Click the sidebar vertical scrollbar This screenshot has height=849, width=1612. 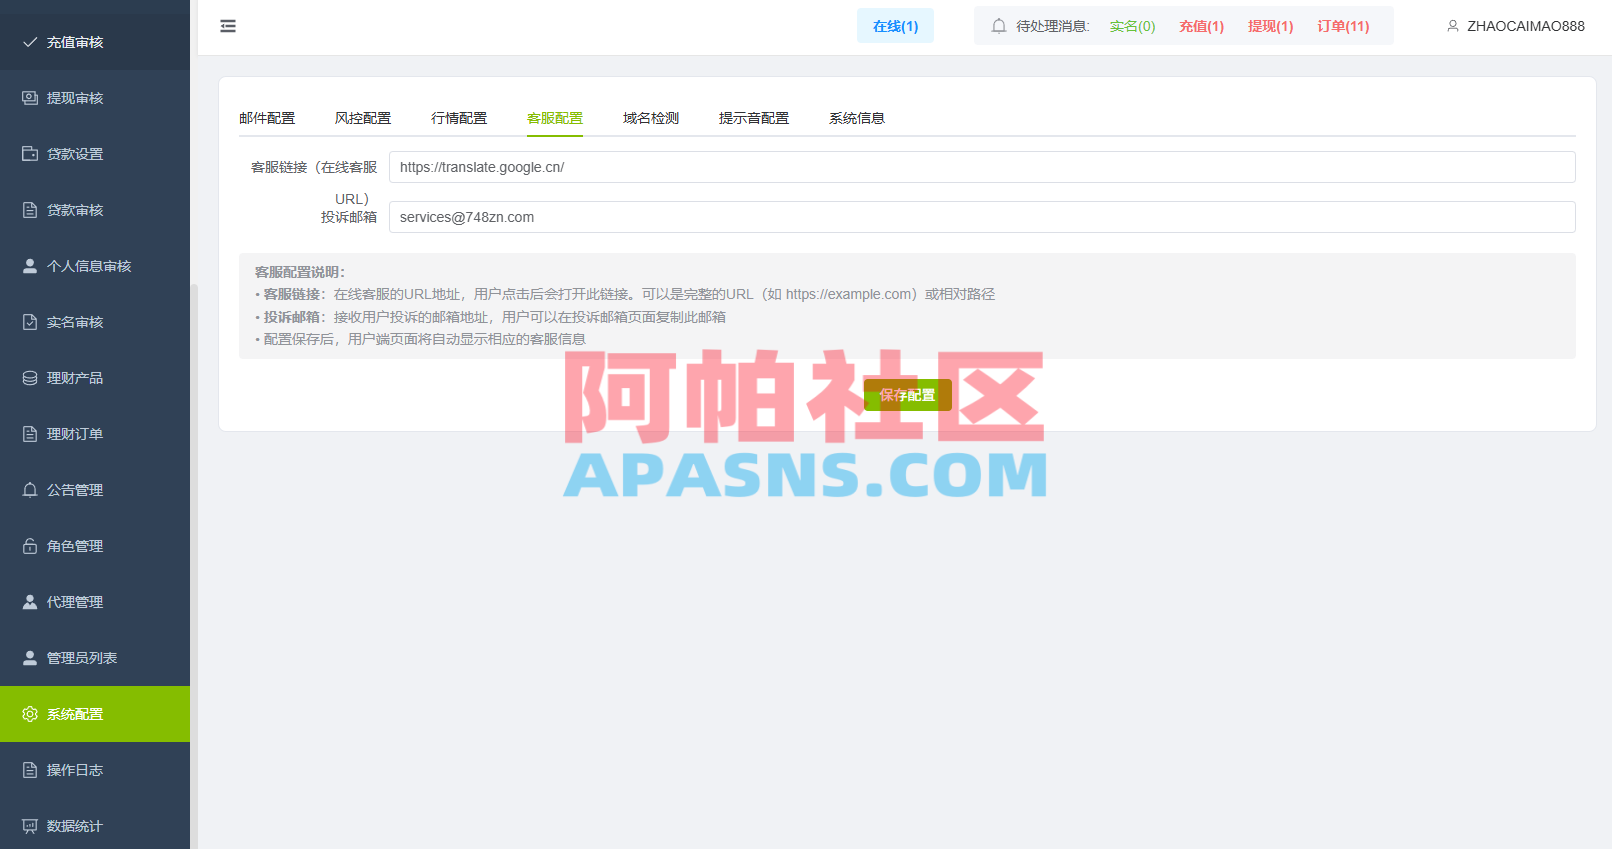point(194,566)
